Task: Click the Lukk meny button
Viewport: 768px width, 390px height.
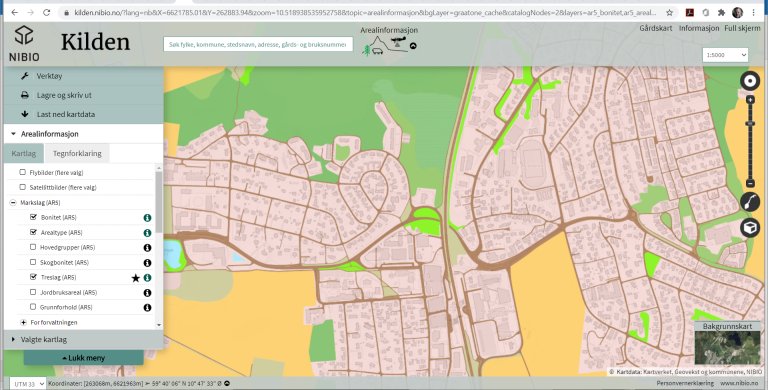Action: coord(84,358)
